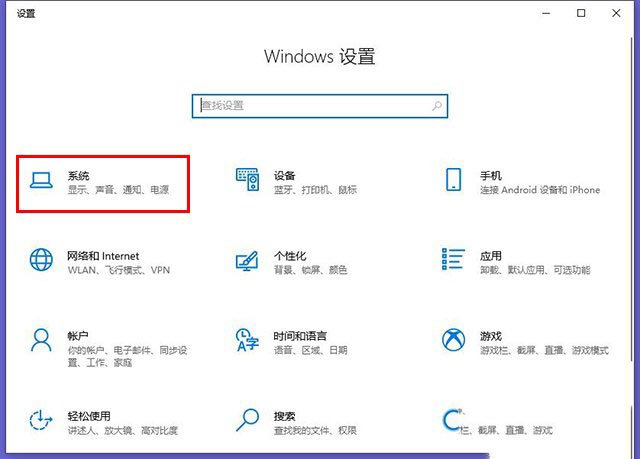Open the 帐户 person icon
The height and width of the screenshot is (459, 640).
click(41, 340)
